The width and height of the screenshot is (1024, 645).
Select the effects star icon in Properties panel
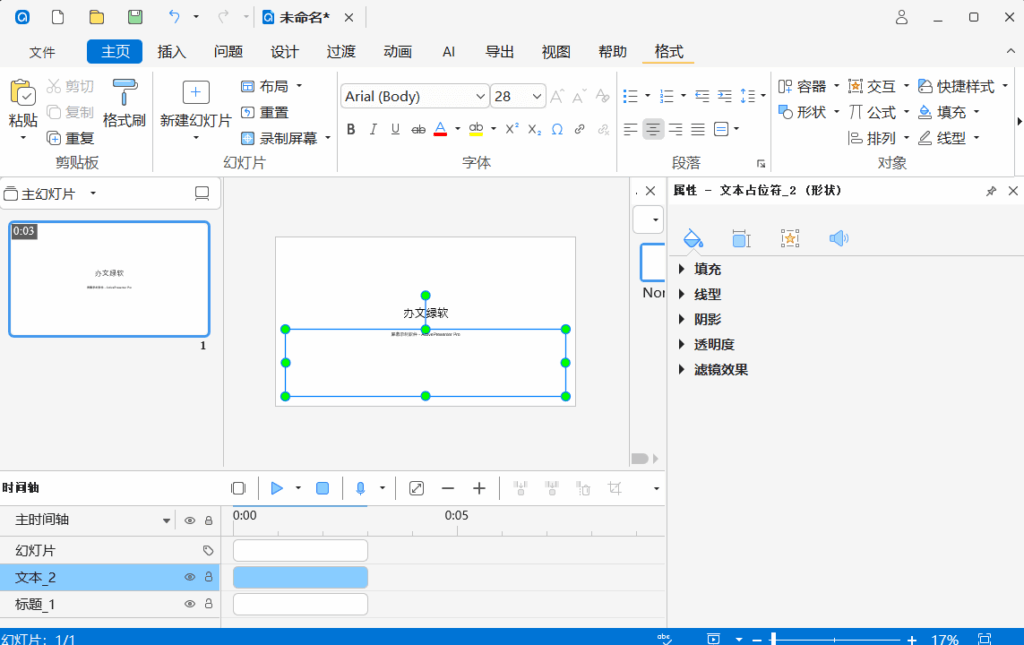coord(789,237)
